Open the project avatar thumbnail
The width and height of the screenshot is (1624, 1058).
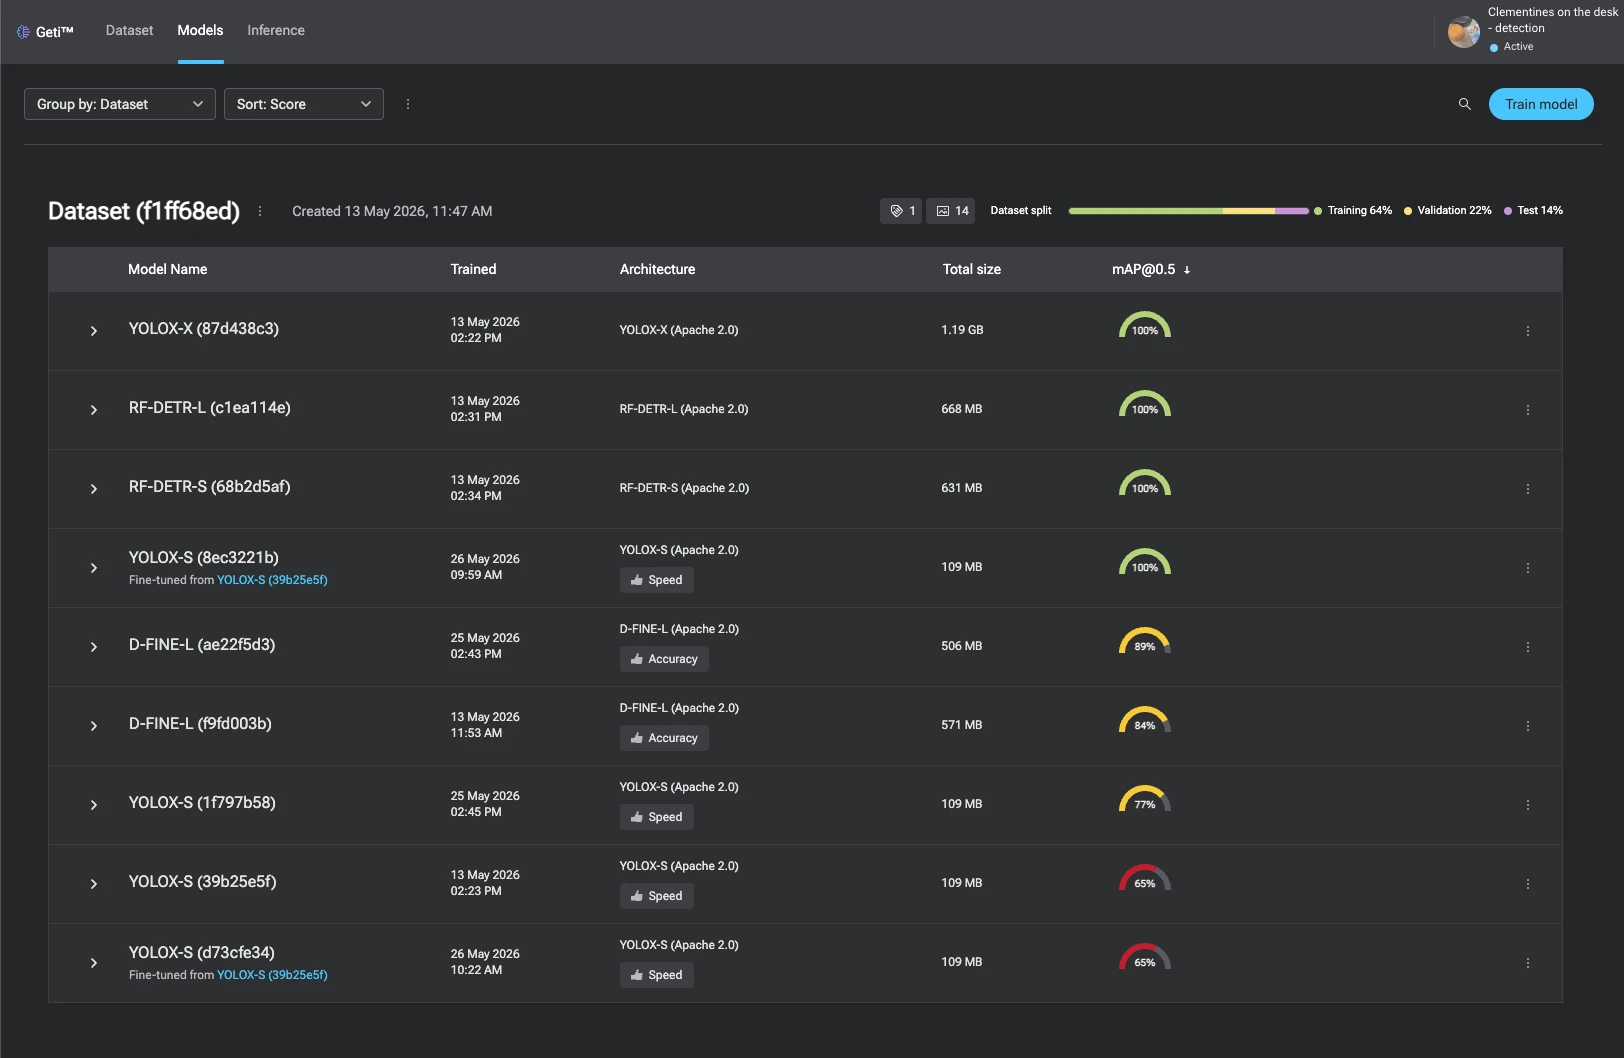[x=1464, y=32]
